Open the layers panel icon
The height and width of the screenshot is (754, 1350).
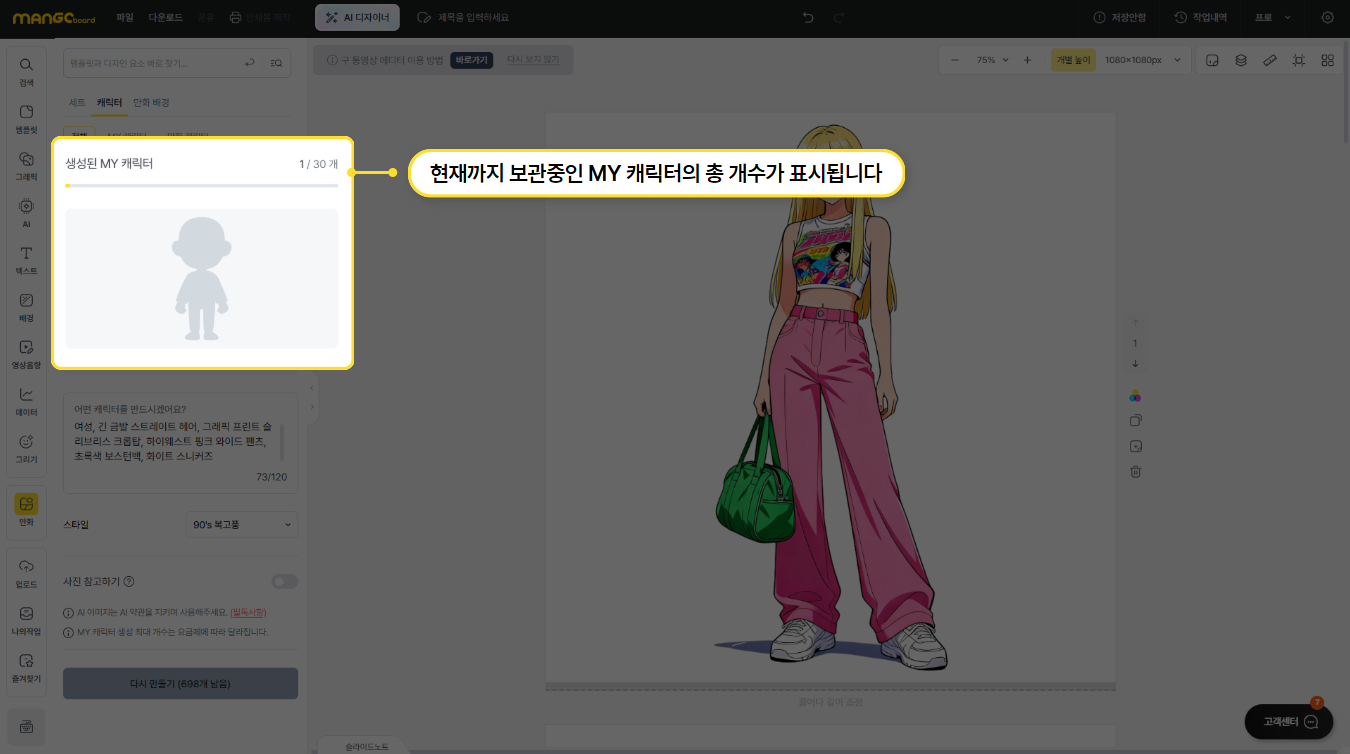click(x=1240, y=60)
